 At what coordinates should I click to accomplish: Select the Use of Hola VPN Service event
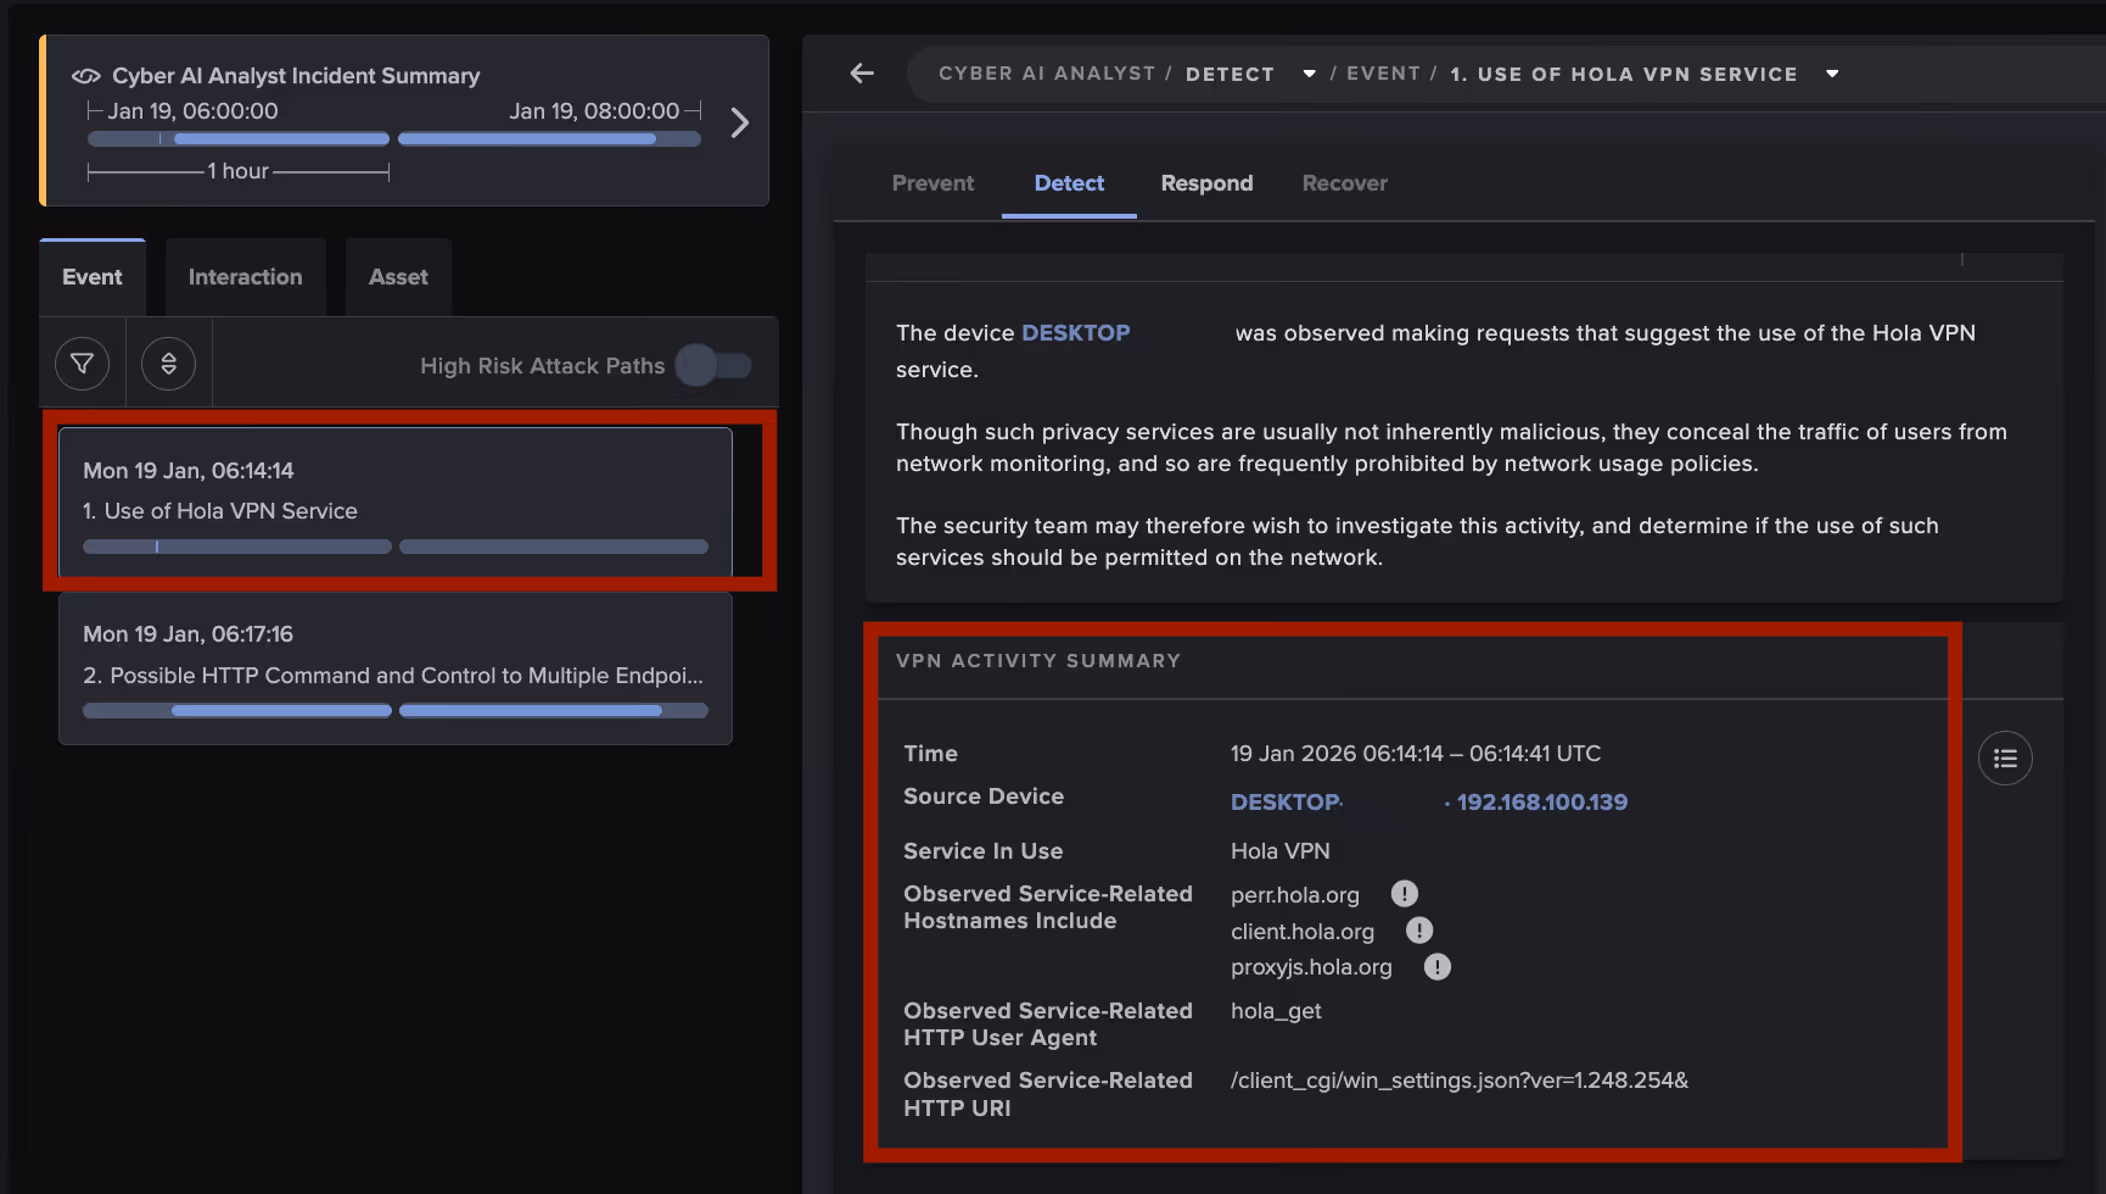click(x=395, y=501)
